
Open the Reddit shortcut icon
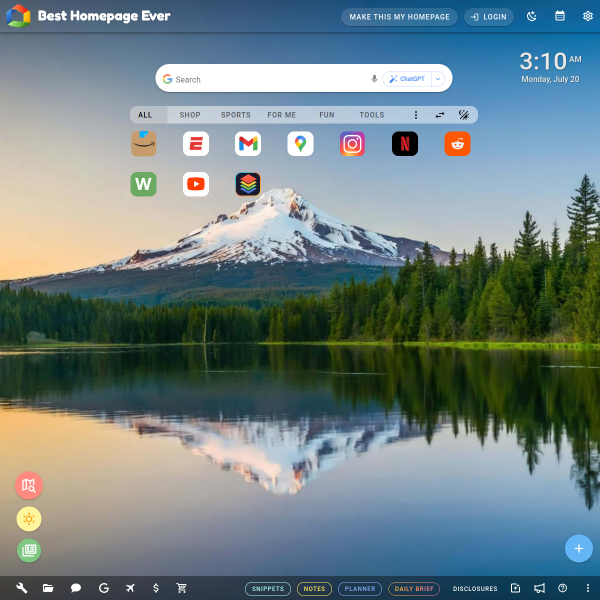click(x=457, y=144)
